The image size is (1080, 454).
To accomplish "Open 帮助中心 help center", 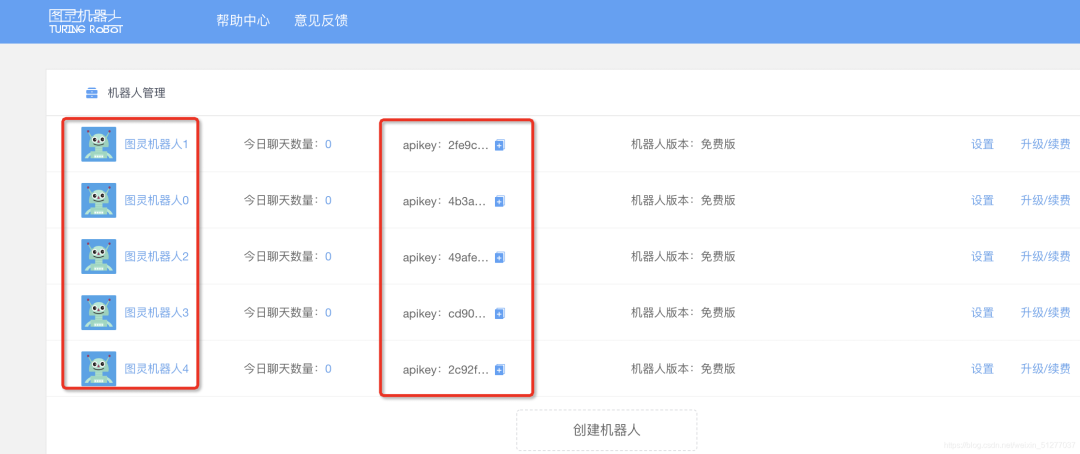I will pyautogui.click(x=243, y=21).
